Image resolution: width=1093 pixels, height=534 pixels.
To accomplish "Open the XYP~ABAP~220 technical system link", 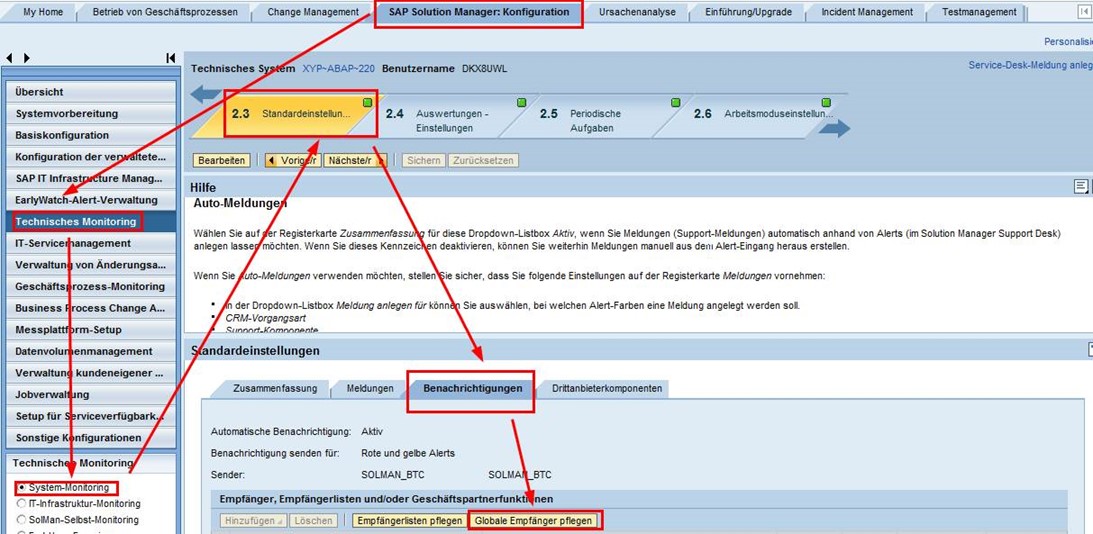I will click(338, 69).
